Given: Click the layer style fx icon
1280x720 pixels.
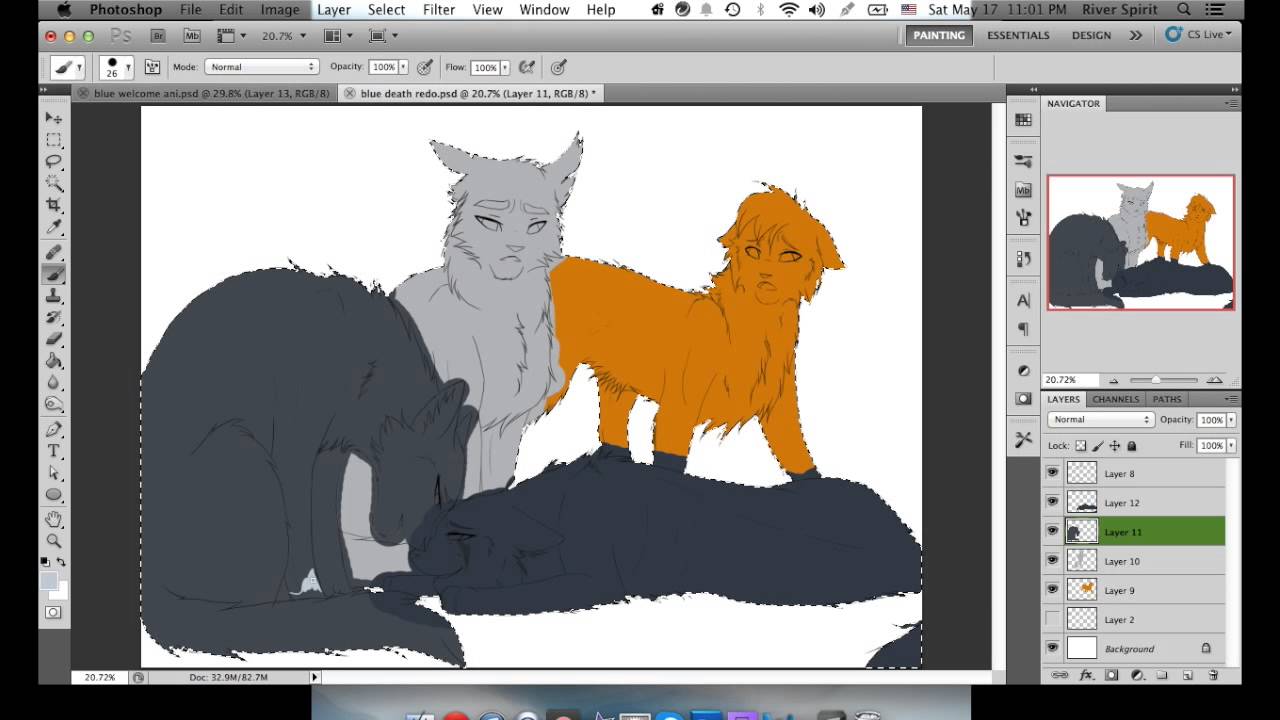Looking at the screenshot, I should 1086,676.
